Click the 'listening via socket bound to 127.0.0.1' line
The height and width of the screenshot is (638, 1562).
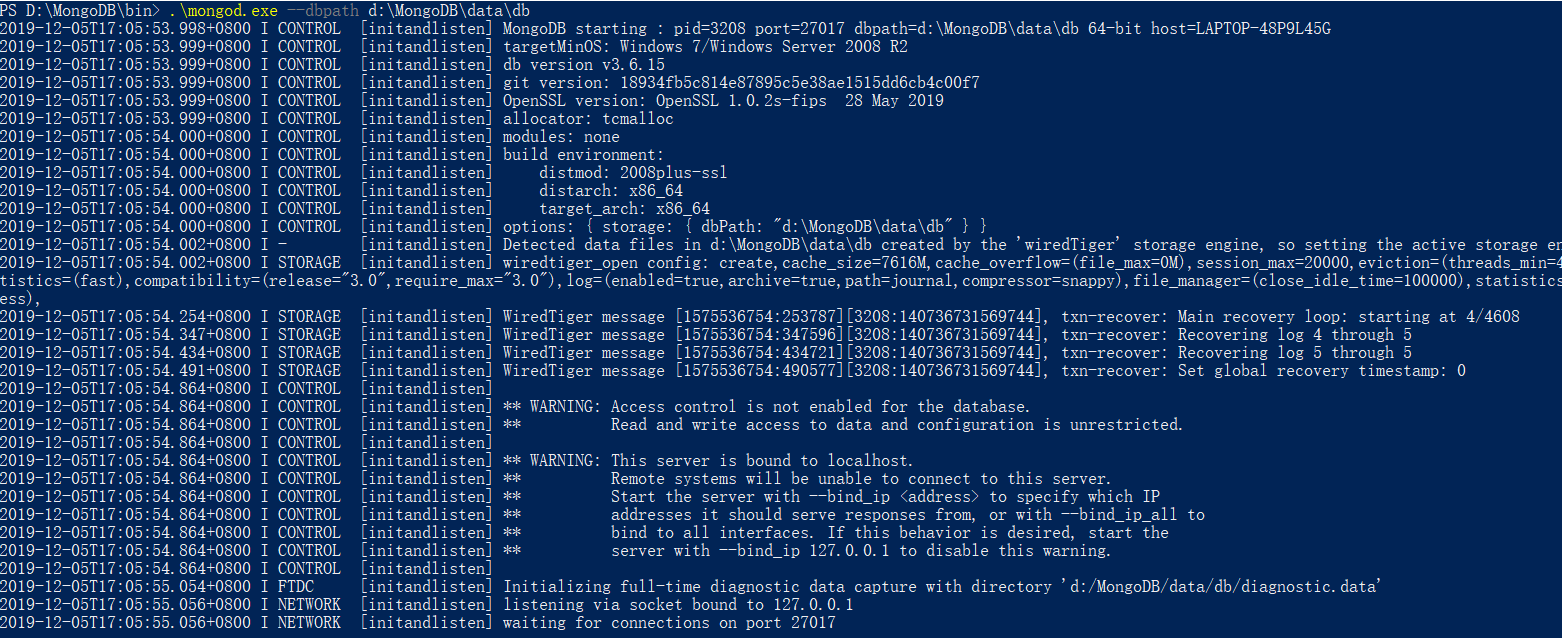678,604
